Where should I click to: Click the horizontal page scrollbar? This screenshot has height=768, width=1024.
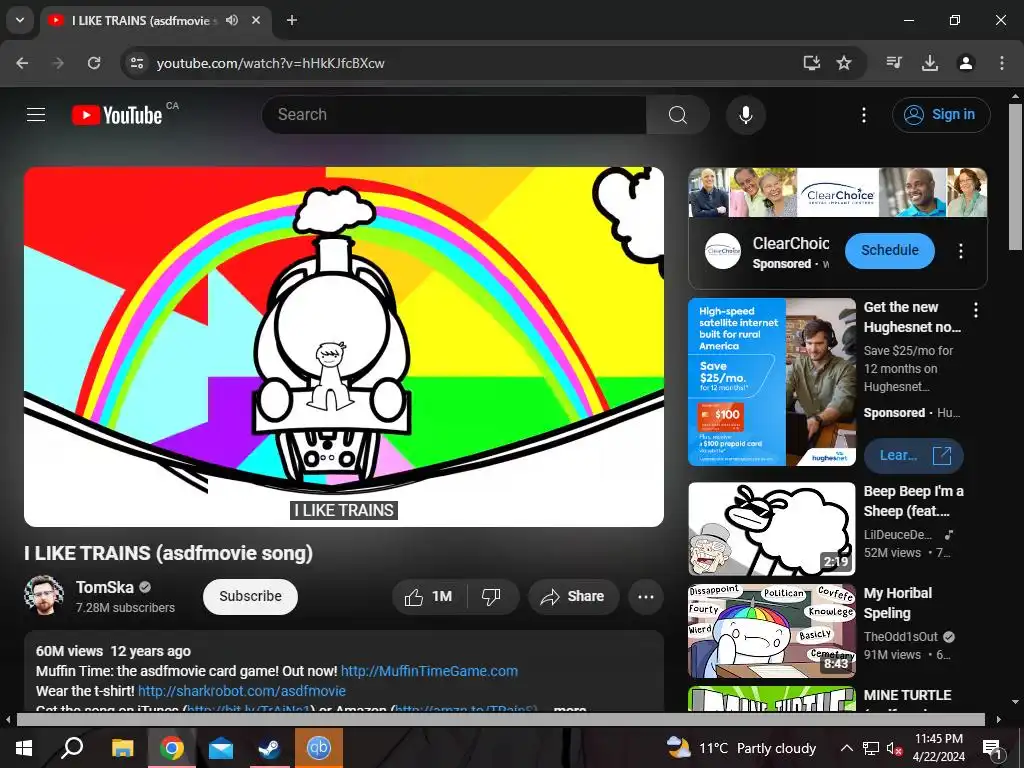501,720
